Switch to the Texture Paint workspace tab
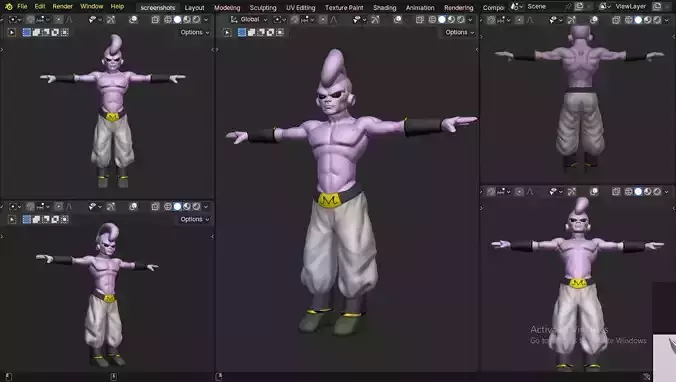Viewport: 676px width, 382px height. (x=344, y=7)
